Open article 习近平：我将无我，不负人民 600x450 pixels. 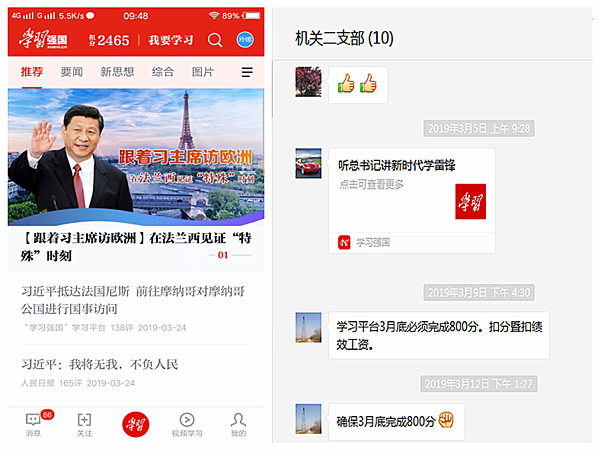99,364
